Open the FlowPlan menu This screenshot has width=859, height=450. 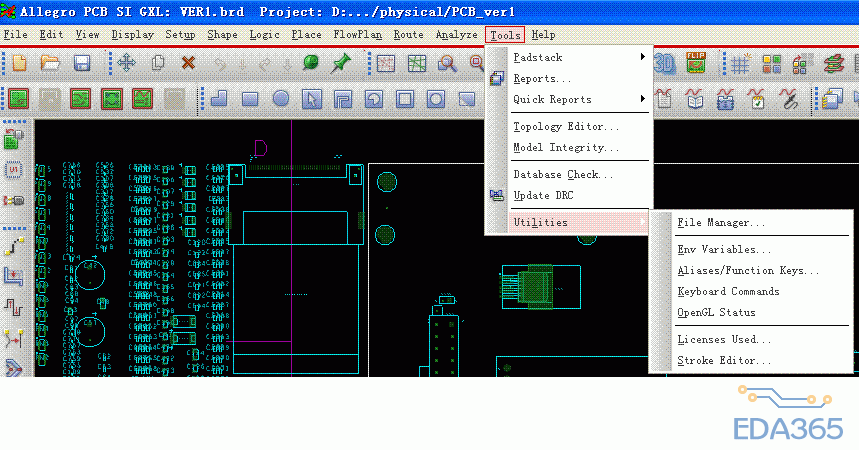click(358, 35)
